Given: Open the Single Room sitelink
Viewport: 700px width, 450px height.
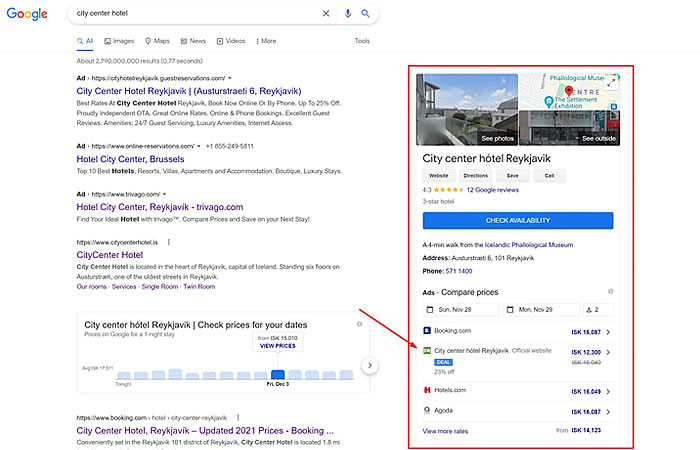Looking at the screenshot, I should tap(160, 287).
